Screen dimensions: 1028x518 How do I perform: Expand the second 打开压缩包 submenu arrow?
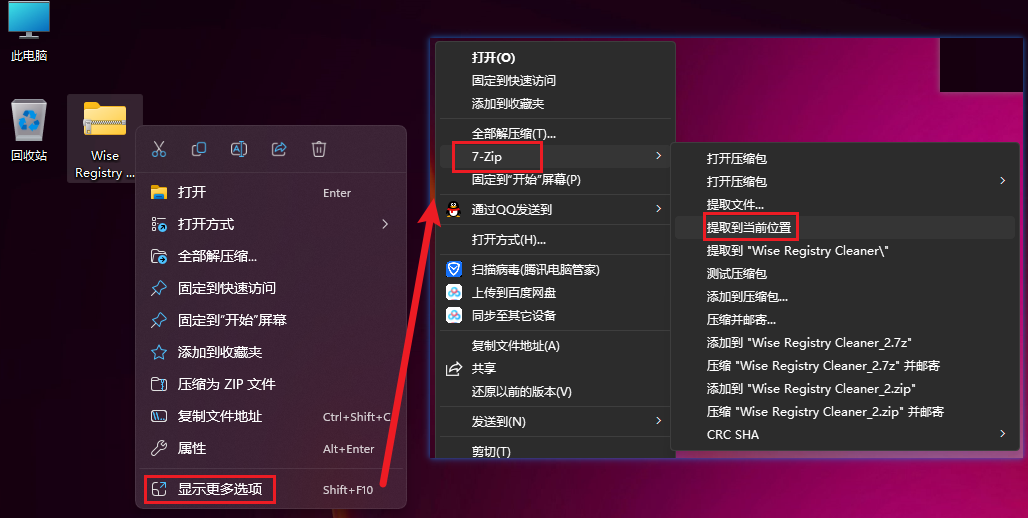tap(1002, 180)
